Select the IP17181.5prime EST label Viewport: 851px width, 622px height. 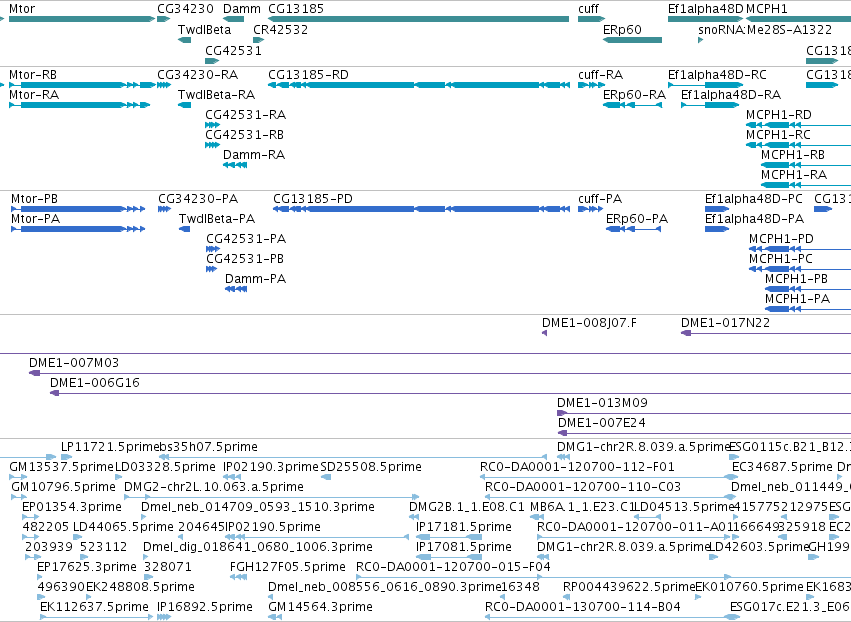[463, 528]
